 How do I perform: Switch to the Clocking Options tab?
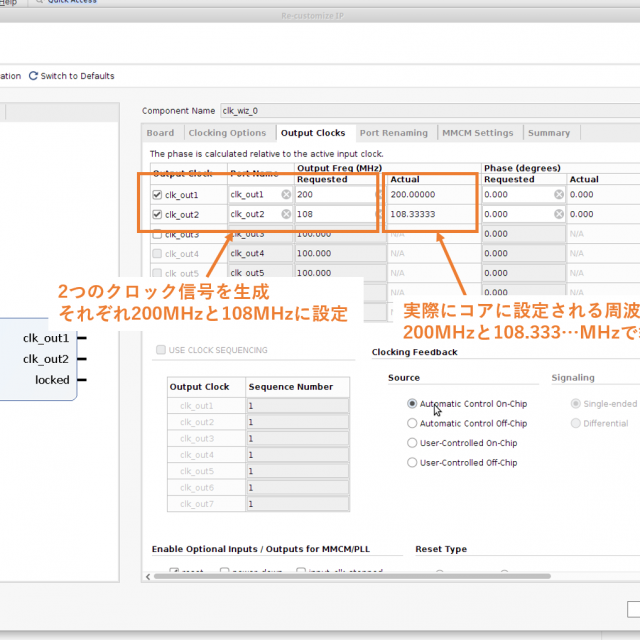[x=227, y=133]
